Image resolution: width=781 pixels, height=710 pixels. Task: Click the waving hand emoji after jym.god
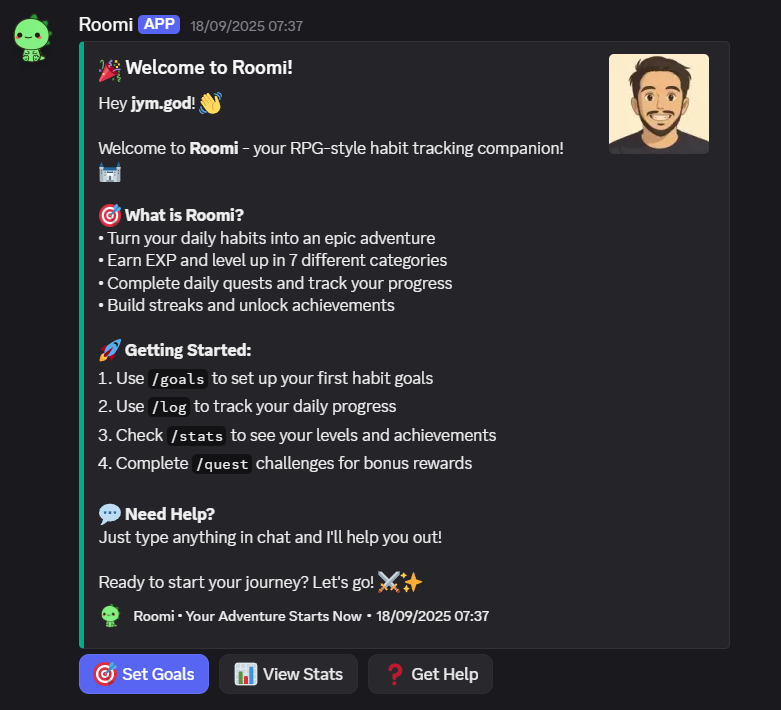tap(210, 103)
